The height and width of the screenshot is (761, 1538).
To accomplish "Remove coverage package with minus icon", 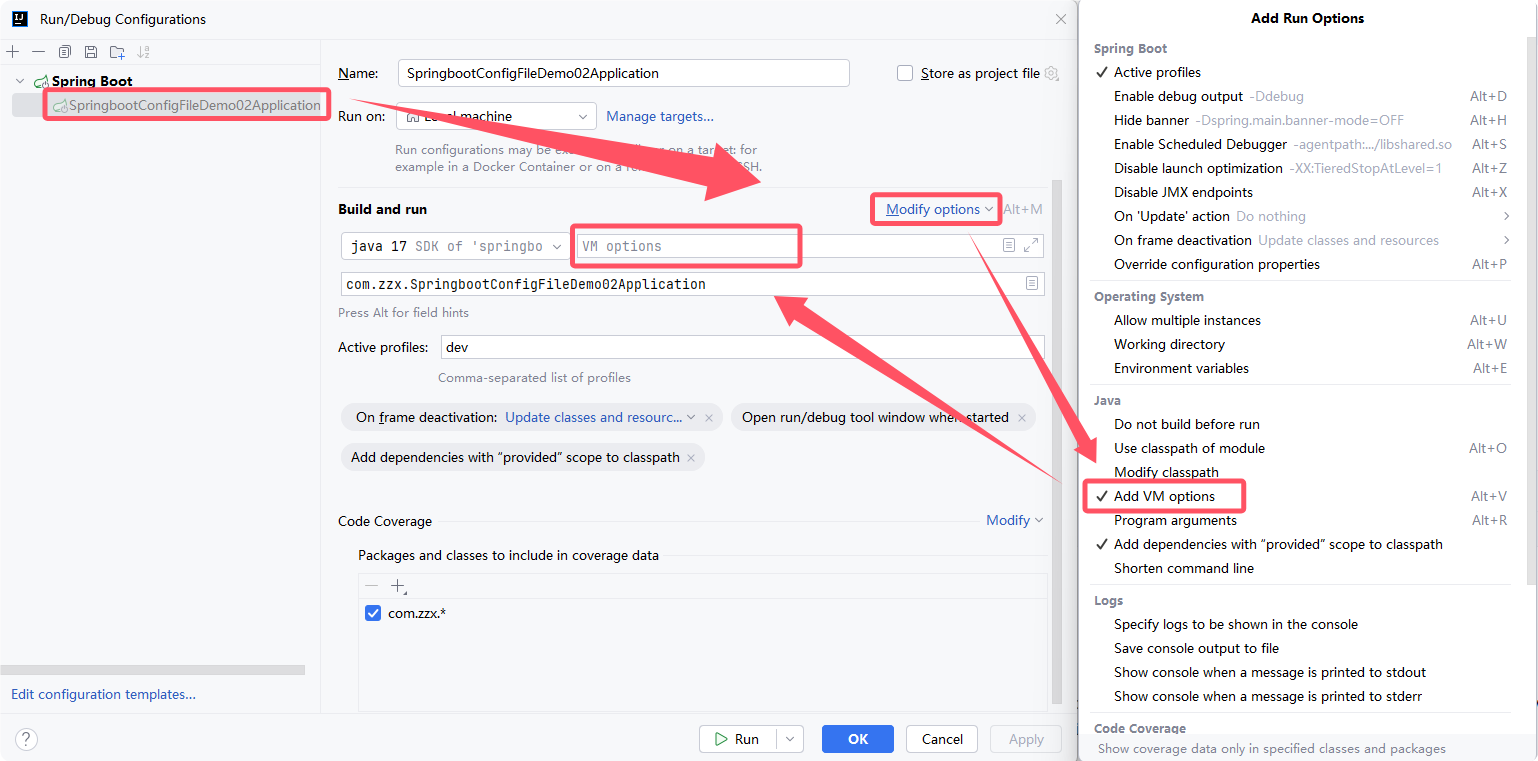I will click(372, 586).
